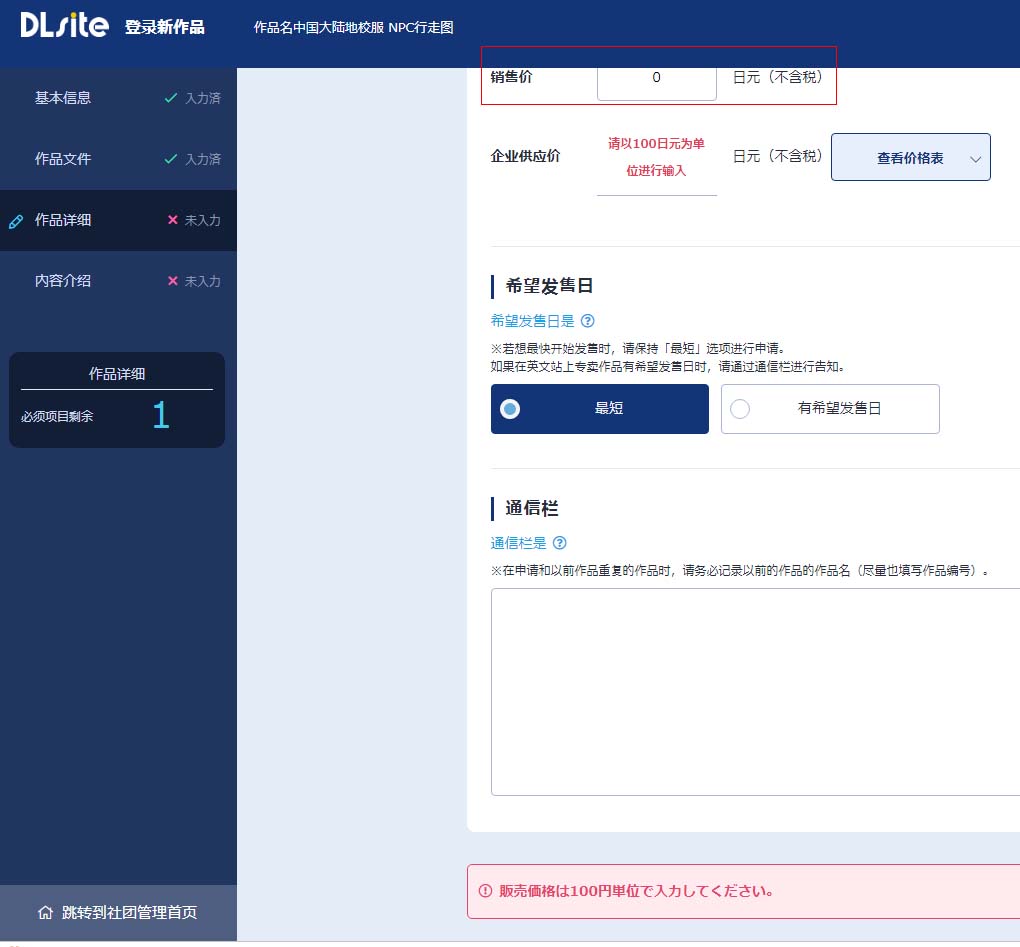Click the 作品名 title text in header
This screenshot has height=947, width=1020.
[353, 27]
